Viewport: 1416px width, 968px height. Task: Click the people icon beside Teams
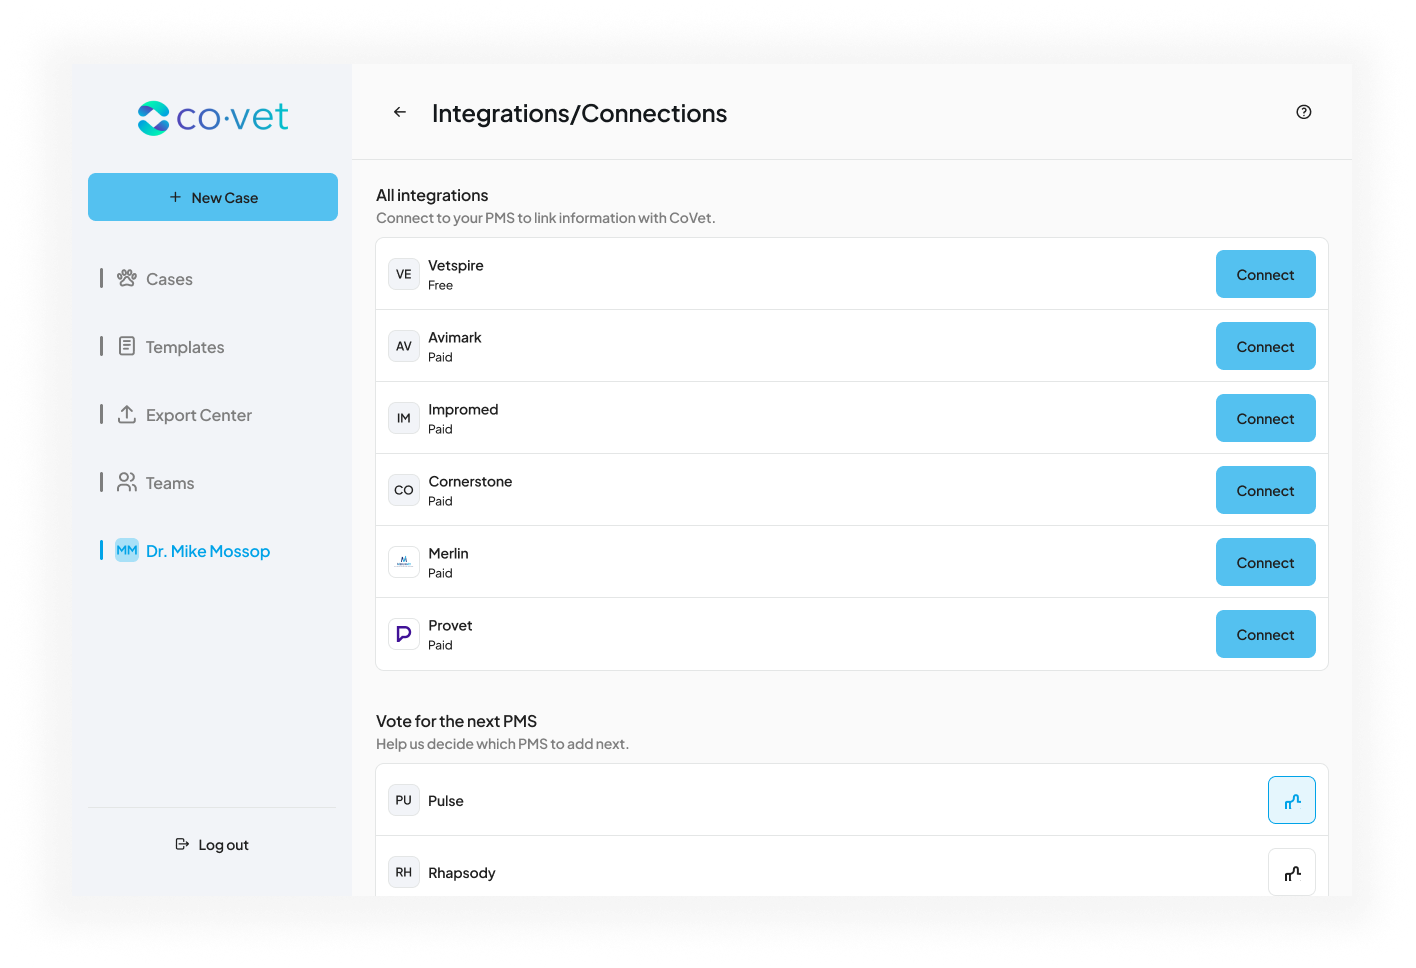coord(127,482)
